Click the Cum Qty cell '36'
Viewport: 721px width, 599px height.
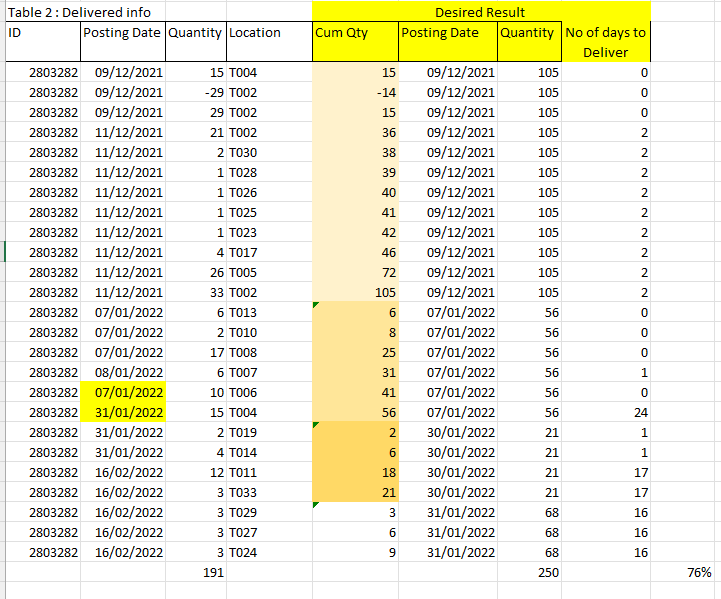coord(355,132)
